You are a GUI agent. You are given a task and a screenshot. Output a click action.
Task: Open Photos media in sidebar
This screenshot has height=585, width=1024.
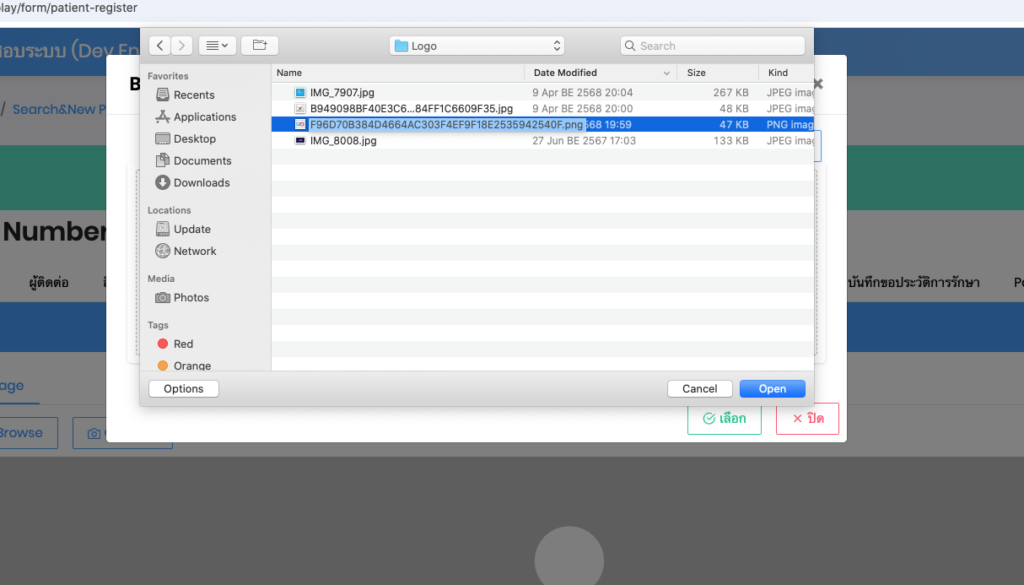coord(191,298)
